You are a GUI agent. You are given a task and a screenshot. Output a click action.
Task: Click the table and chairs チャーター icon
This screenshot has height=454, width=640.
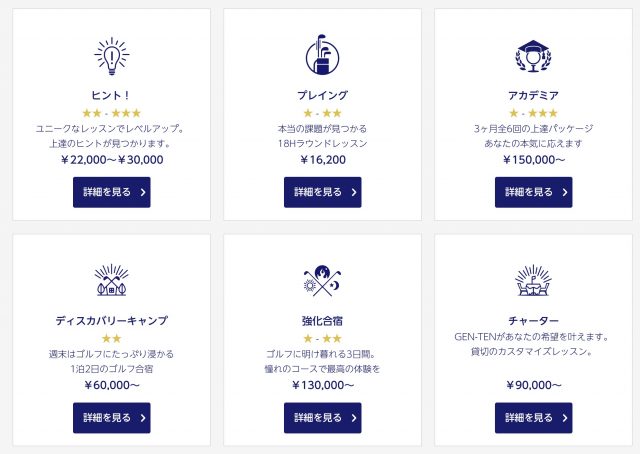point(533,280)
